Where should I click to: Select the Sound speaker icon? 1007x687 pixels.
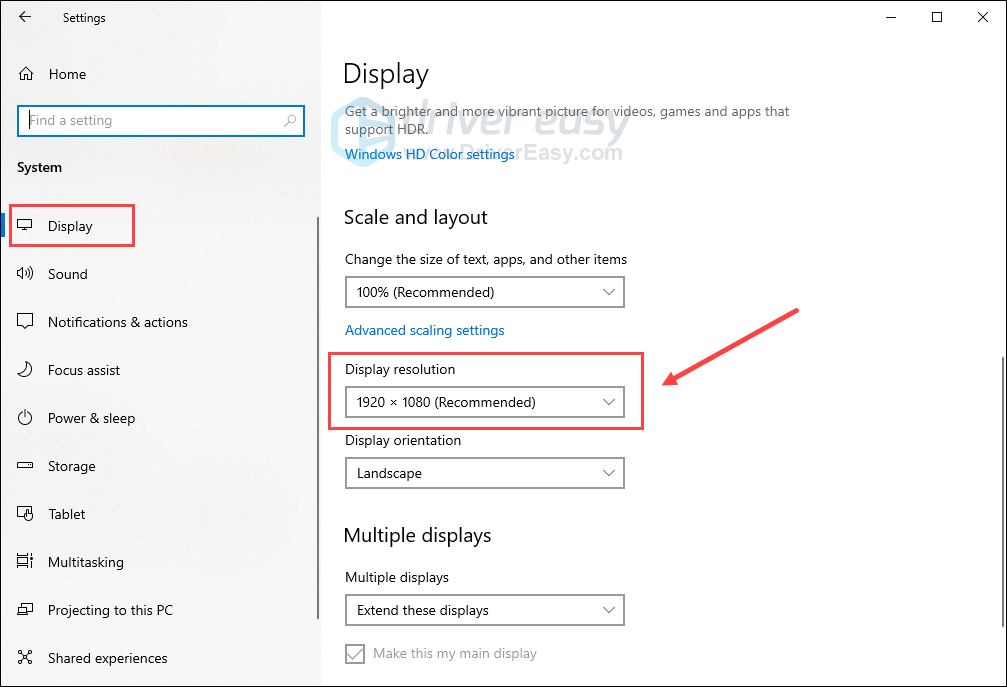[27, 274]
